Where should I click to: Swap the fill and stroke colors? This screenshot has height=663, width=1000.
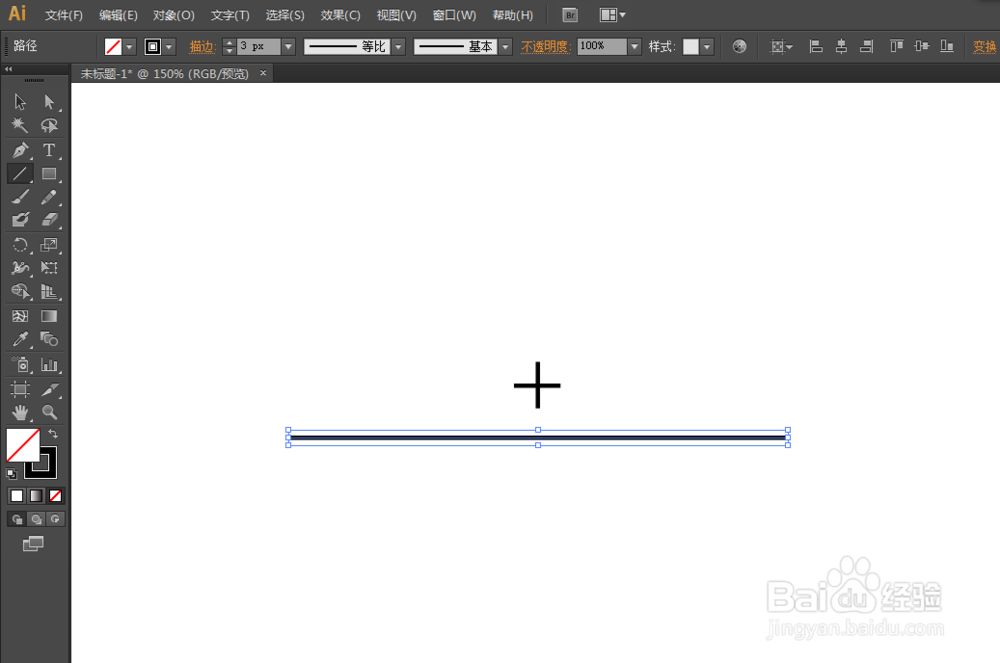point(54,433)
